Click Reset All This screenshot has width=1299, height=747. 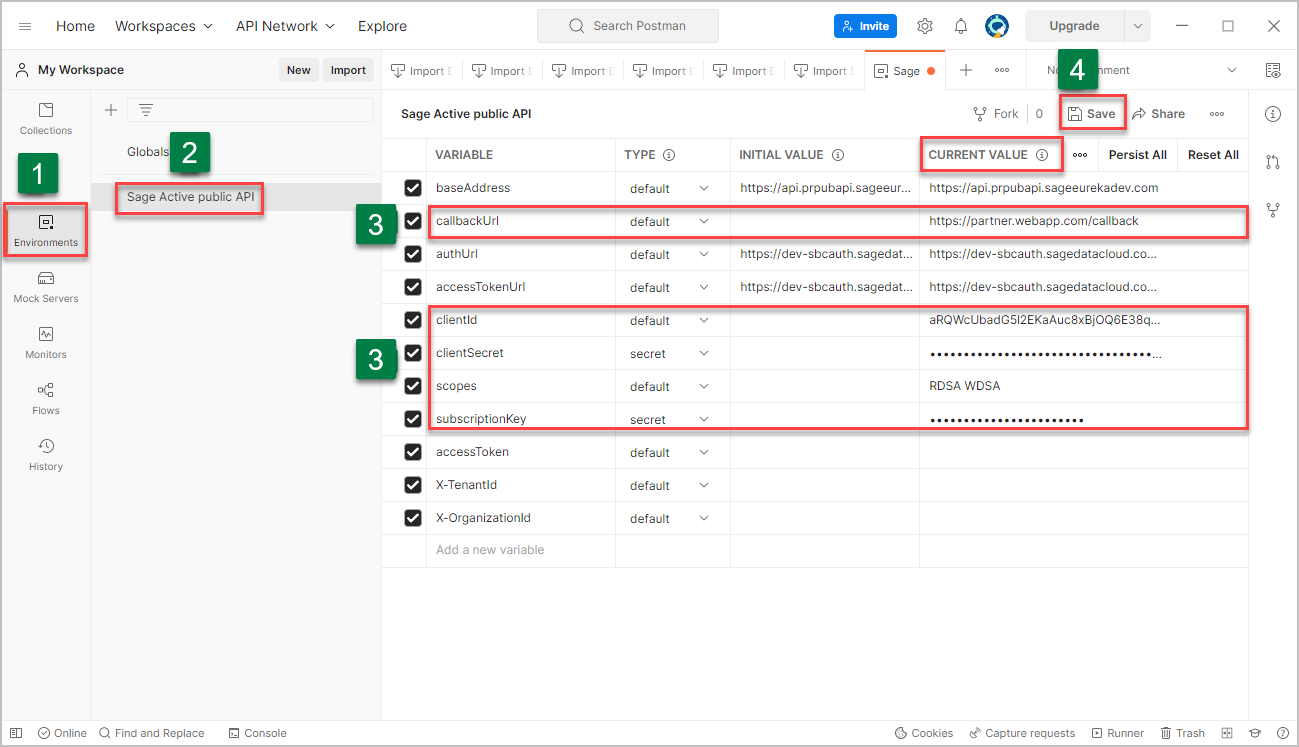coord(1213,155)
